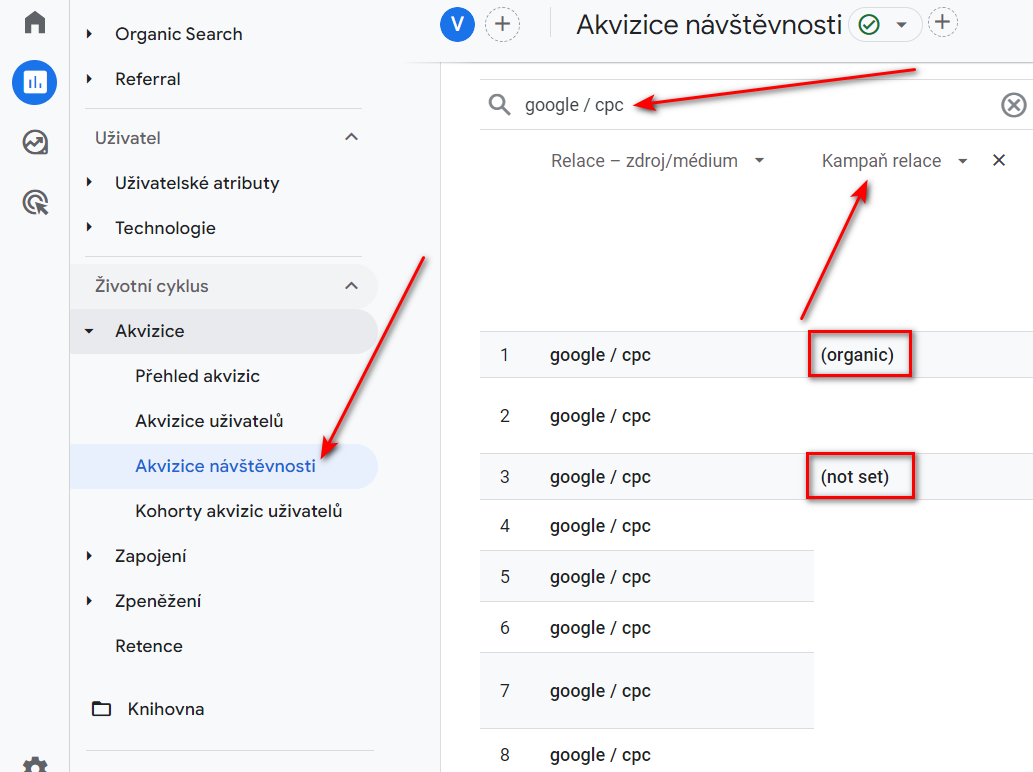Open Přehled akvizic report
The image size is (1033, 772).
click(x=197, y=376)
